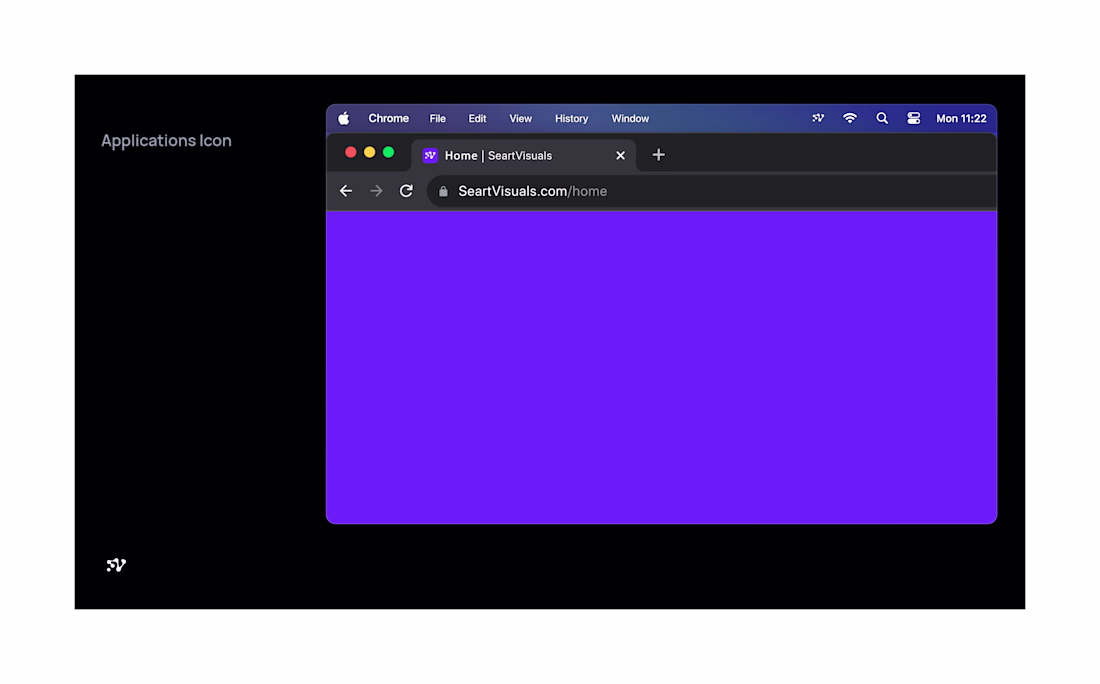1100x684 pixels.
Task: Go back to the previous page
Action: tap(346, 191)
